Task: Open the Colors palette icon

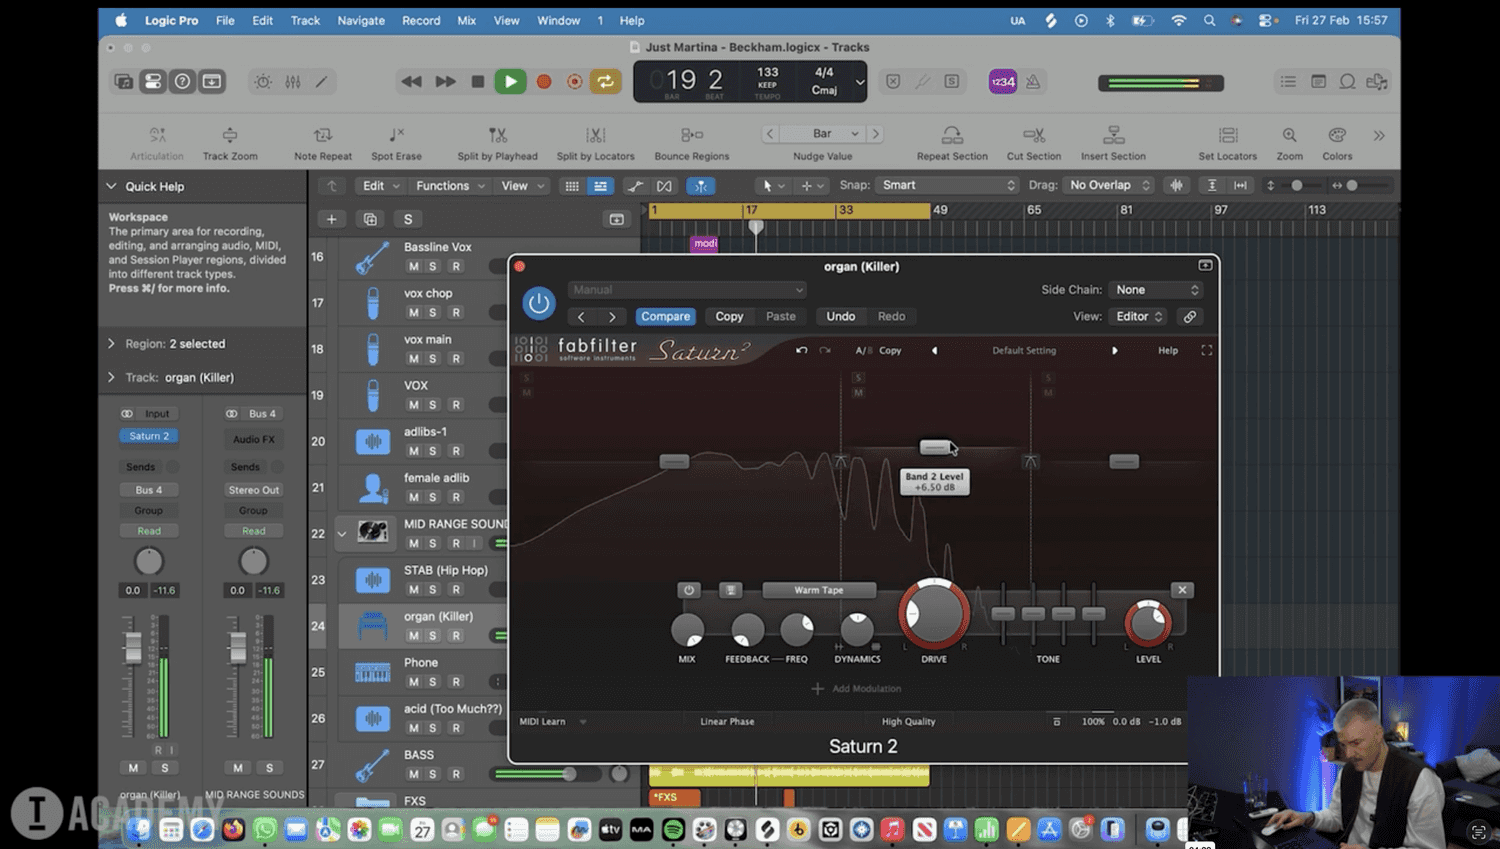Action: 1336,135
